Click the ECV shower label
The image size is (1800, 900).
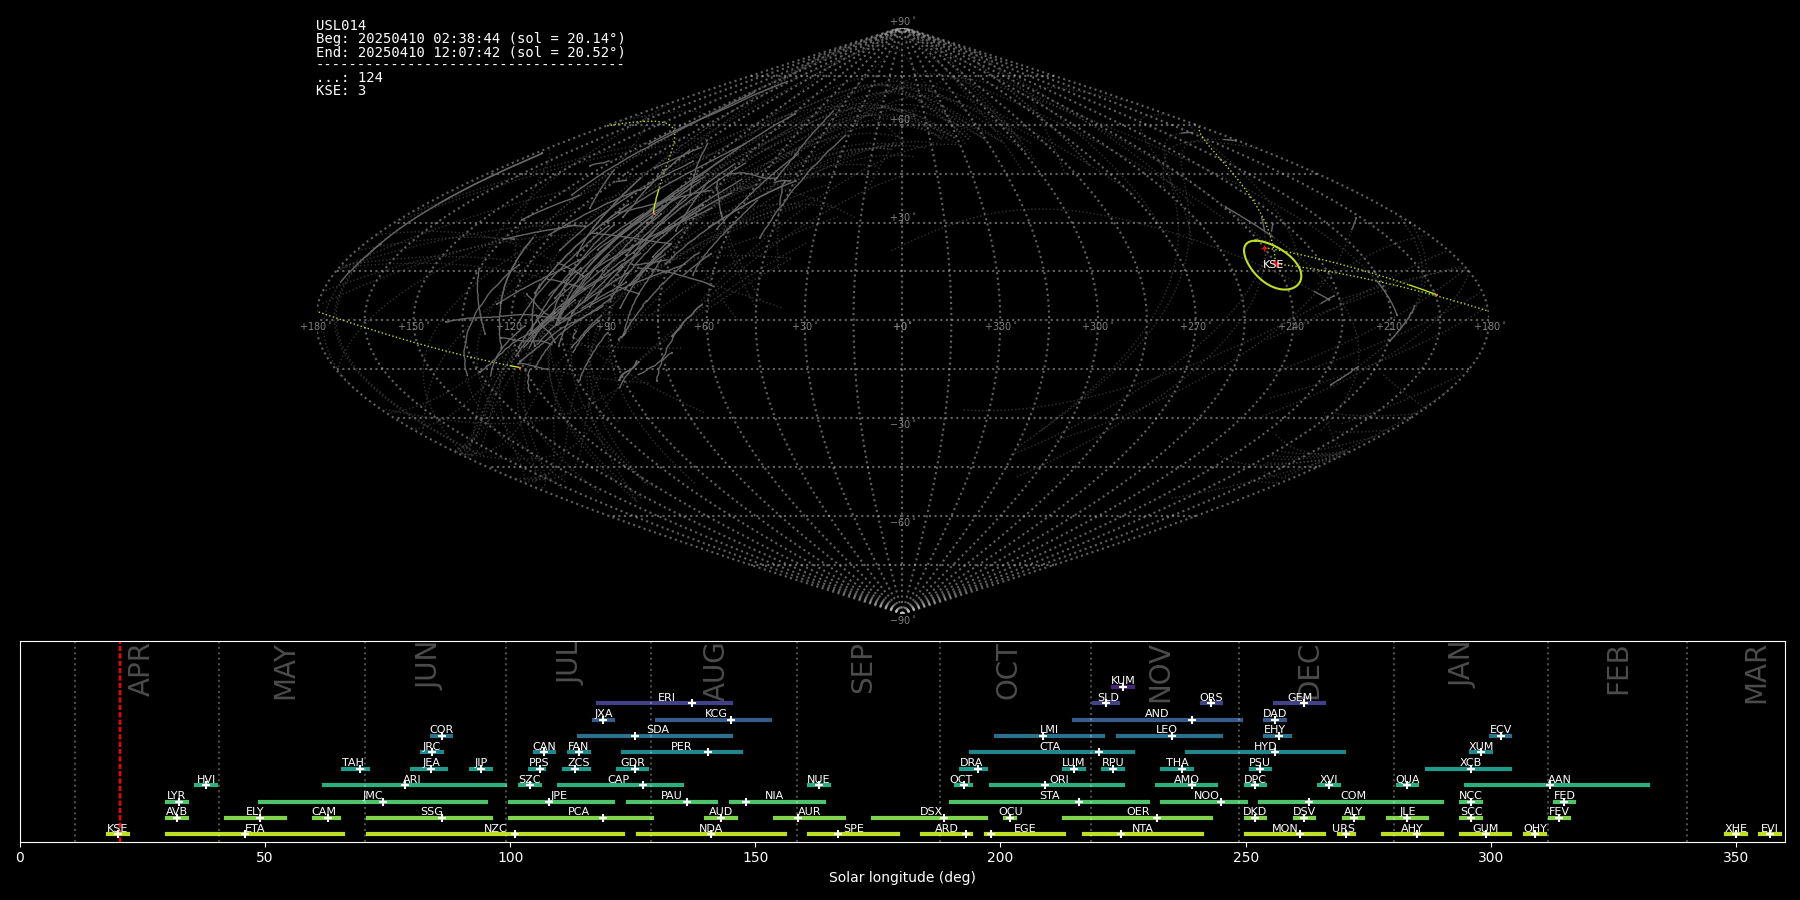[1500, 730]
